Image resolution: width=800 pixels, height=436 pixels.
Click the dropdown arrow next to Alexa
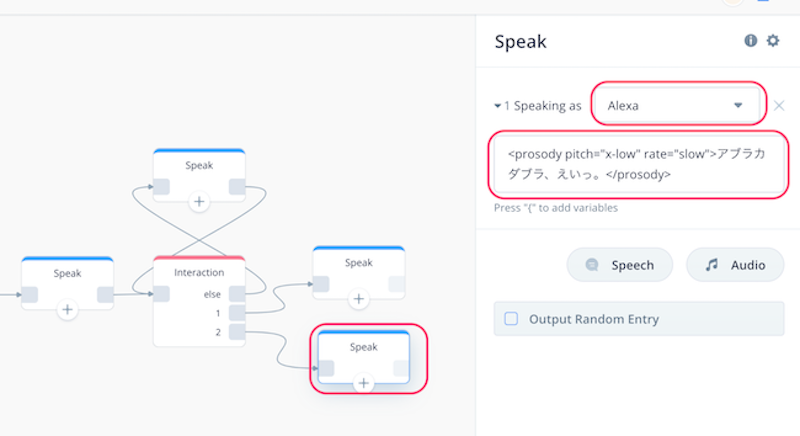pos(738,106)
